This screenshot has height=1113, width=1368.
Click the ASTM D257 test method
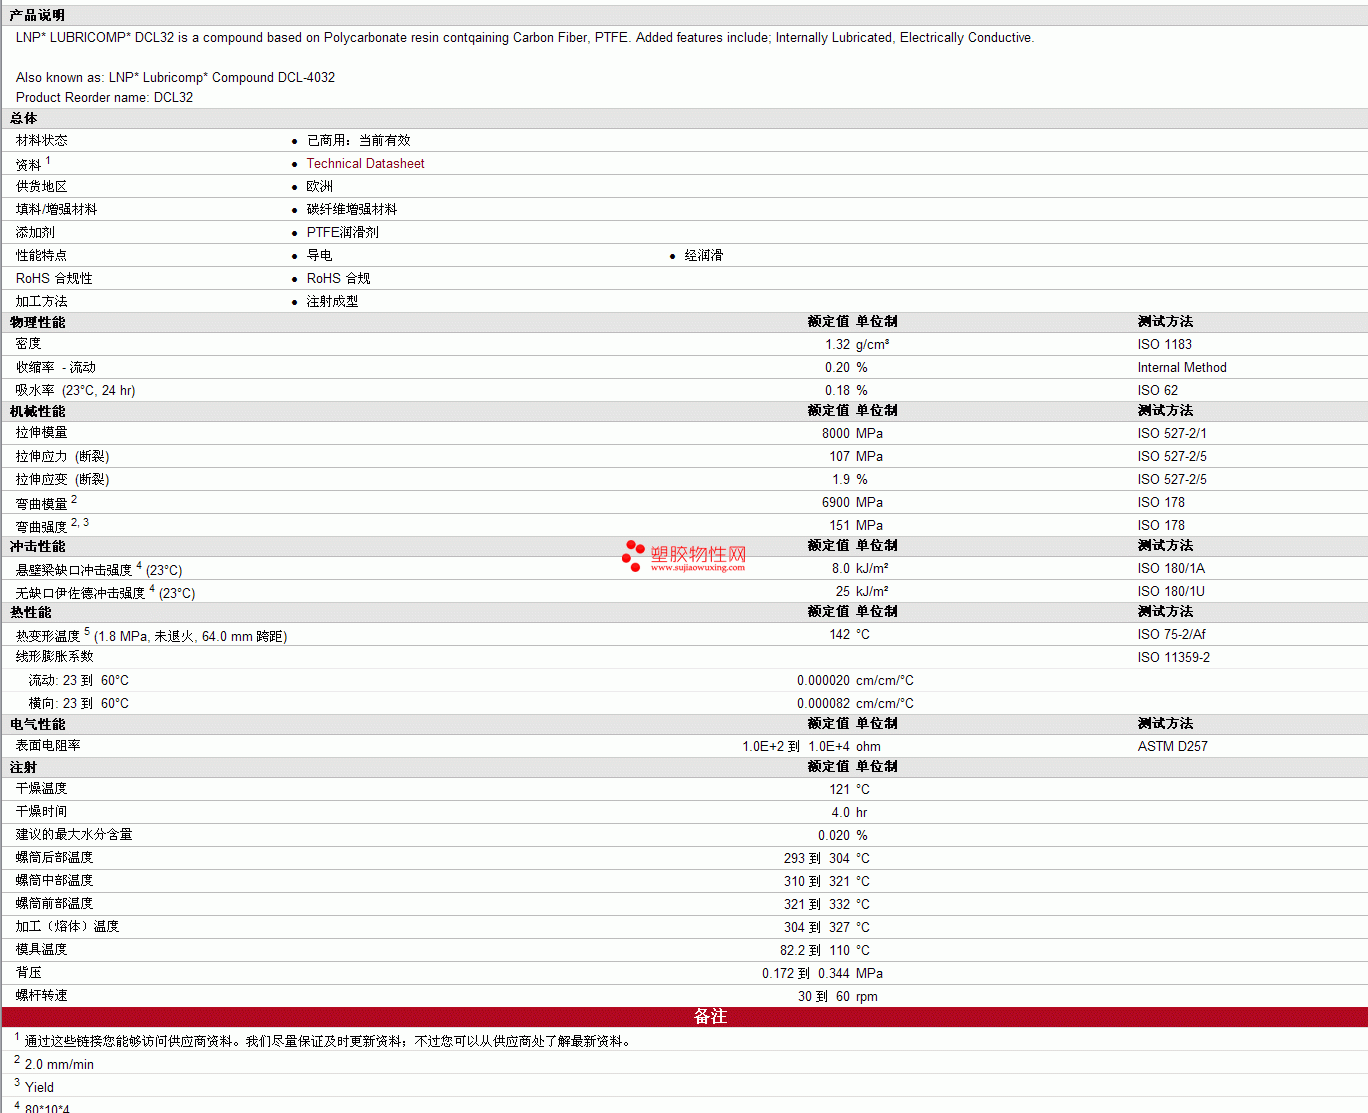coord(1173,746)
